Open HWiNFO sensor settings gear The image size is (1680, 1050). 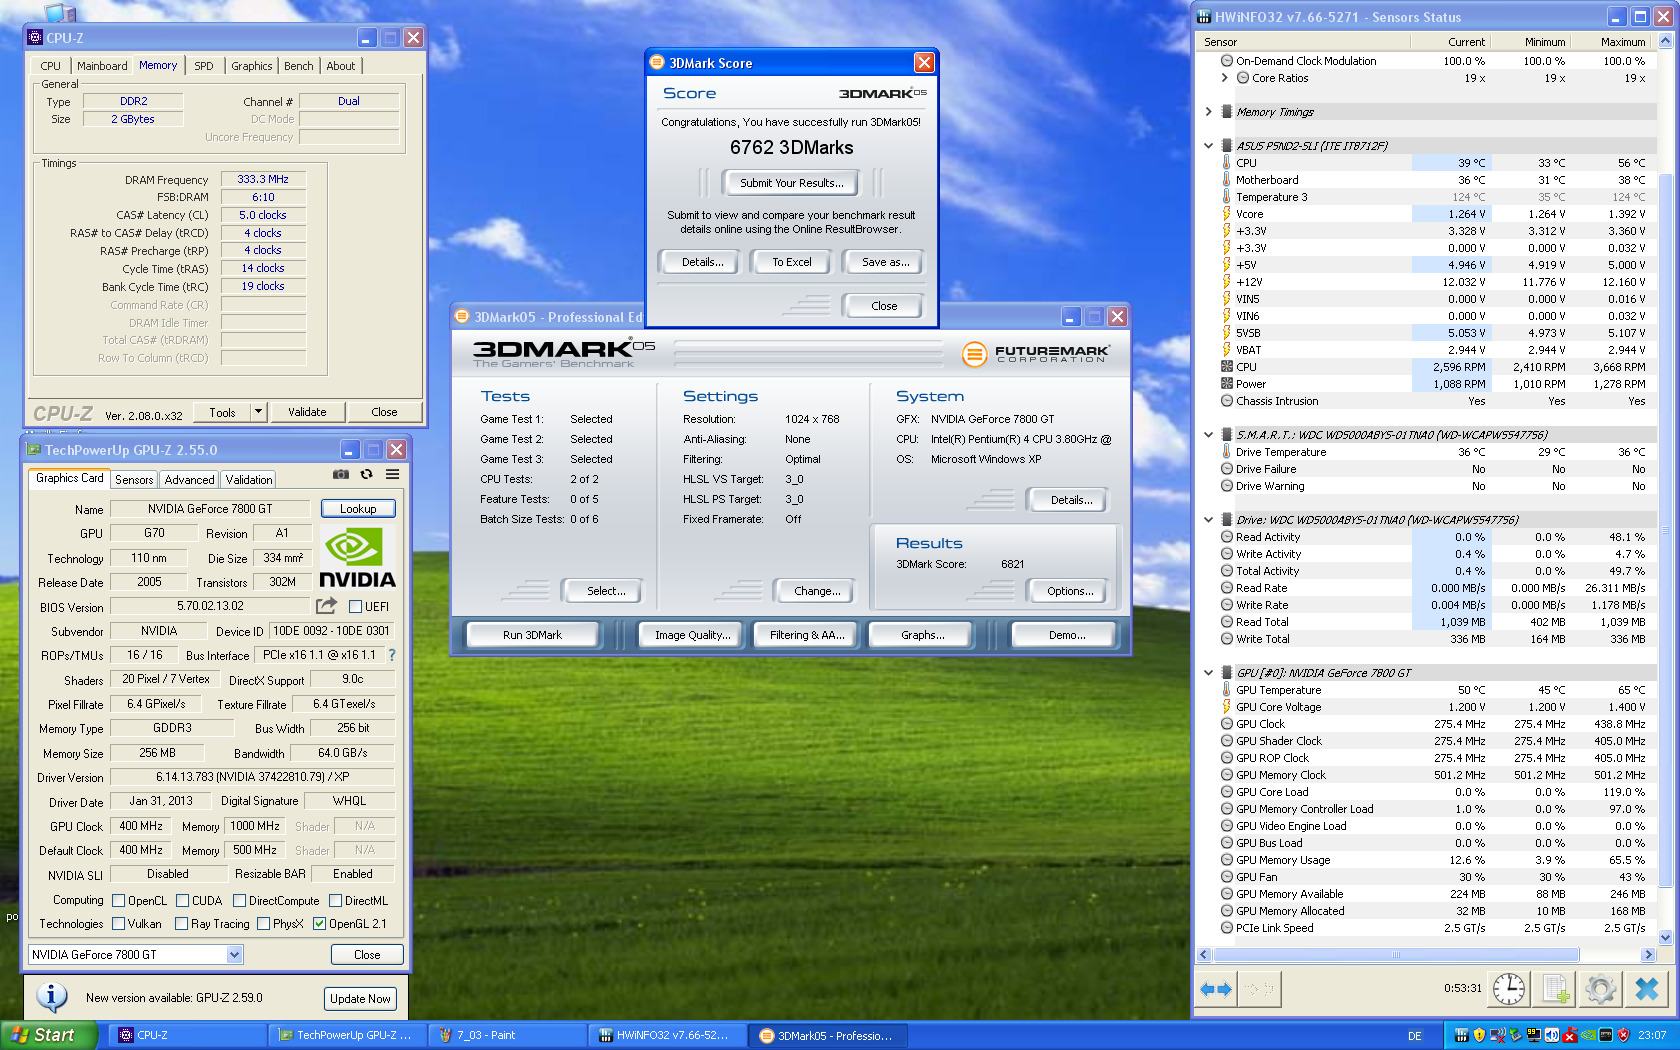click(1600, 989)
